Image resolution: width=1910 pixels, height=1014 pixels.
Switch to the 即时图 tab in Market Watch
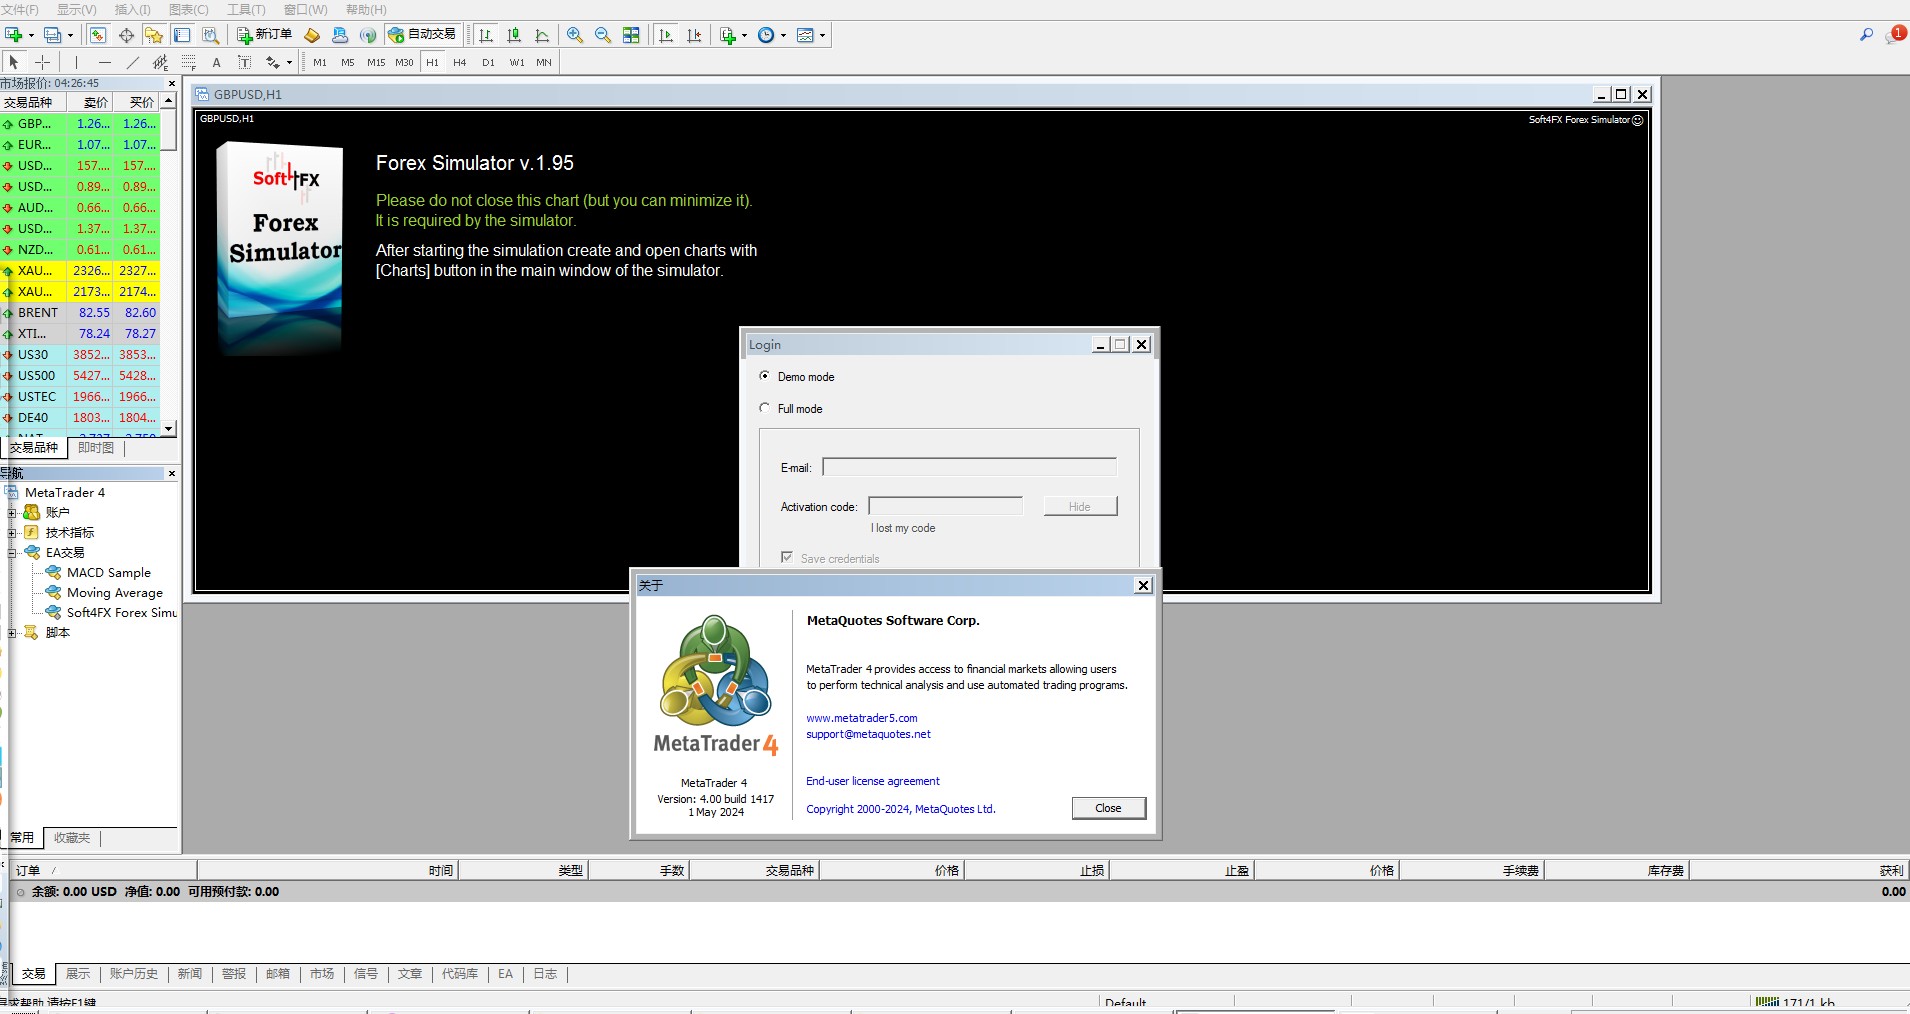point(96,448)
